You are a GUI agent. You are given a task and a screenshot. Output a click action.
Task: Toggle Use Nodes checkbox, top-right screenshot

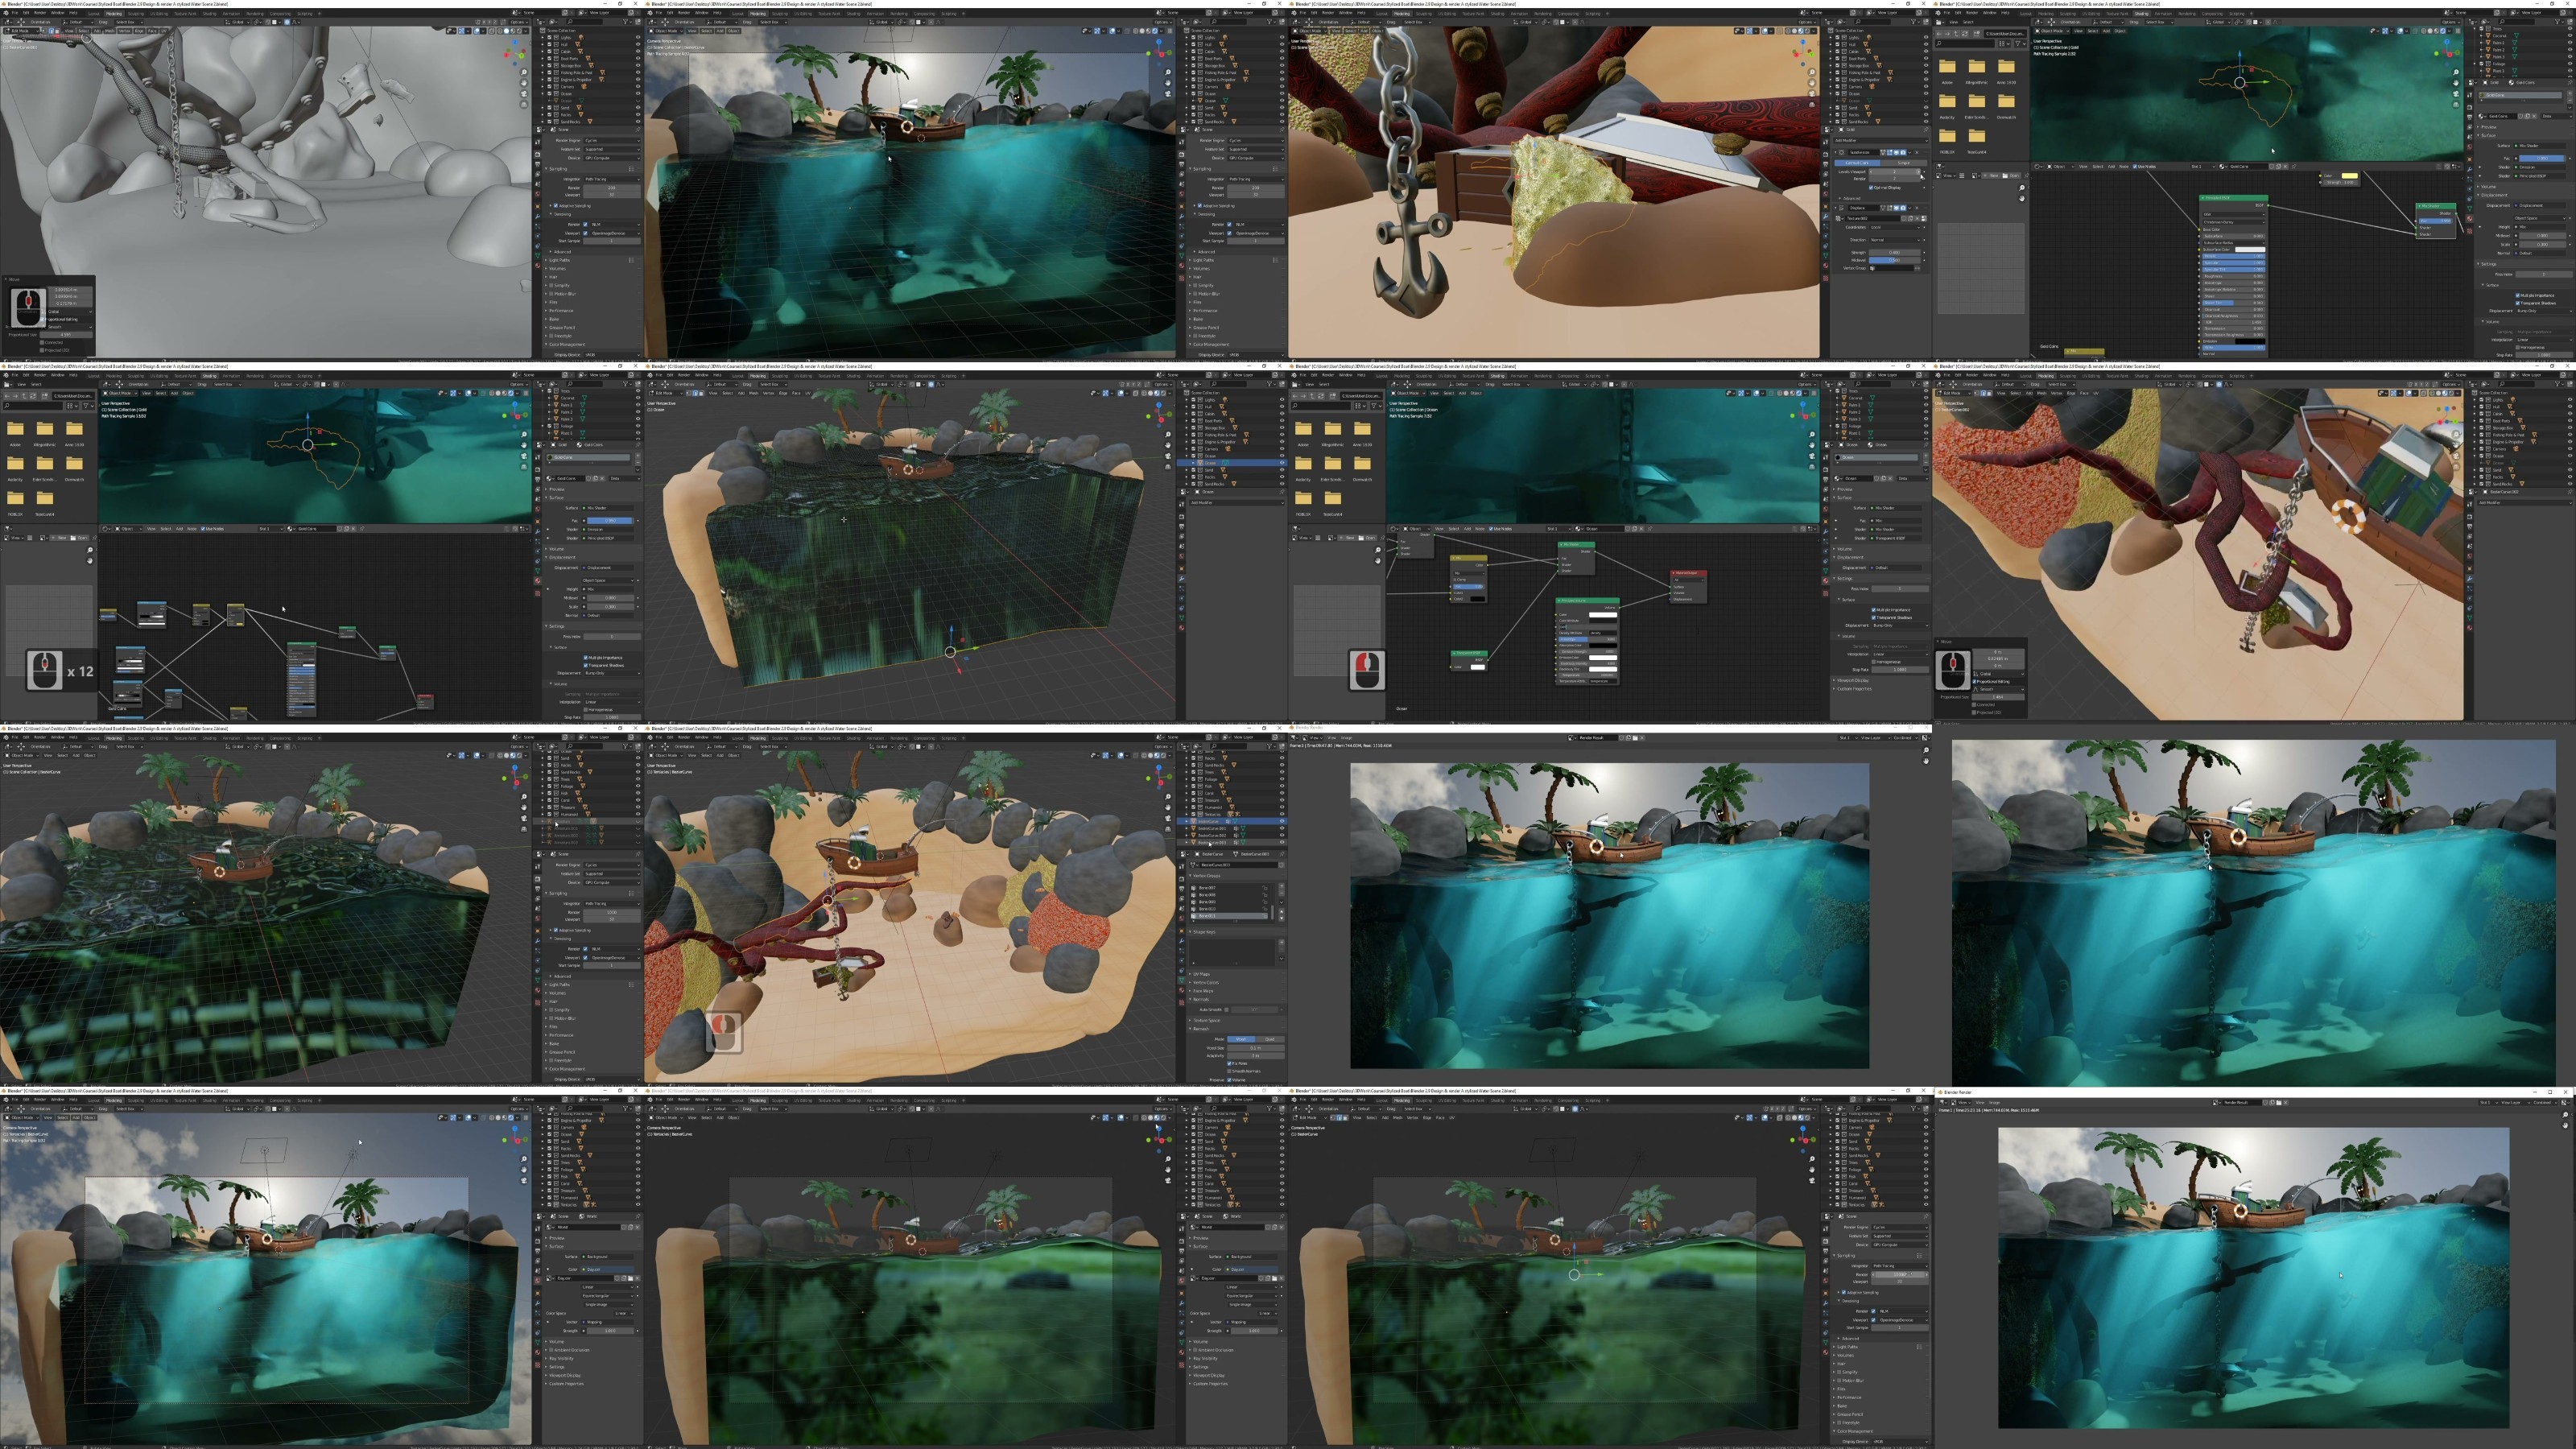point(2135,167)
